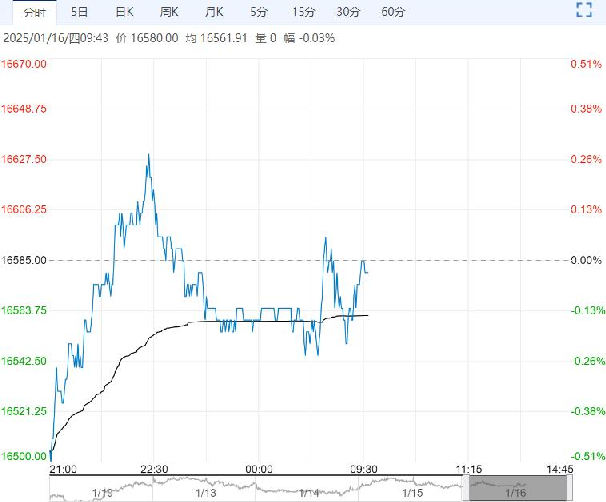The image size is (606, 502).
Task: Open the 周K chart tab
Action: tap(169, 12)
